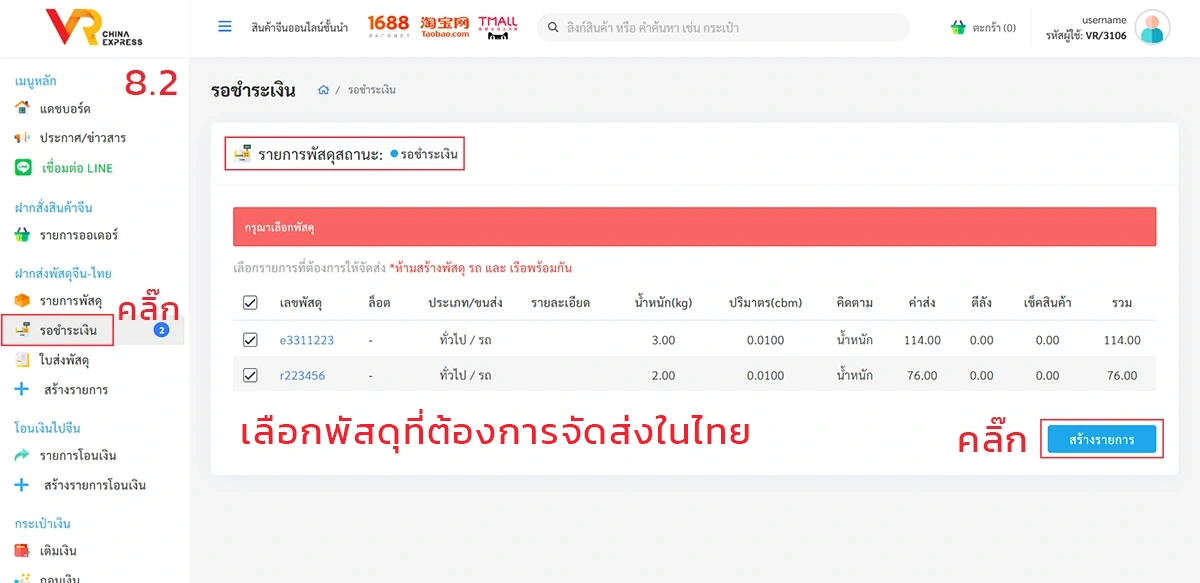Viewport: 1200px width, 583px height.
Task: Uncheck the checkbox for parcel e3311223
Action: [250, 340]
